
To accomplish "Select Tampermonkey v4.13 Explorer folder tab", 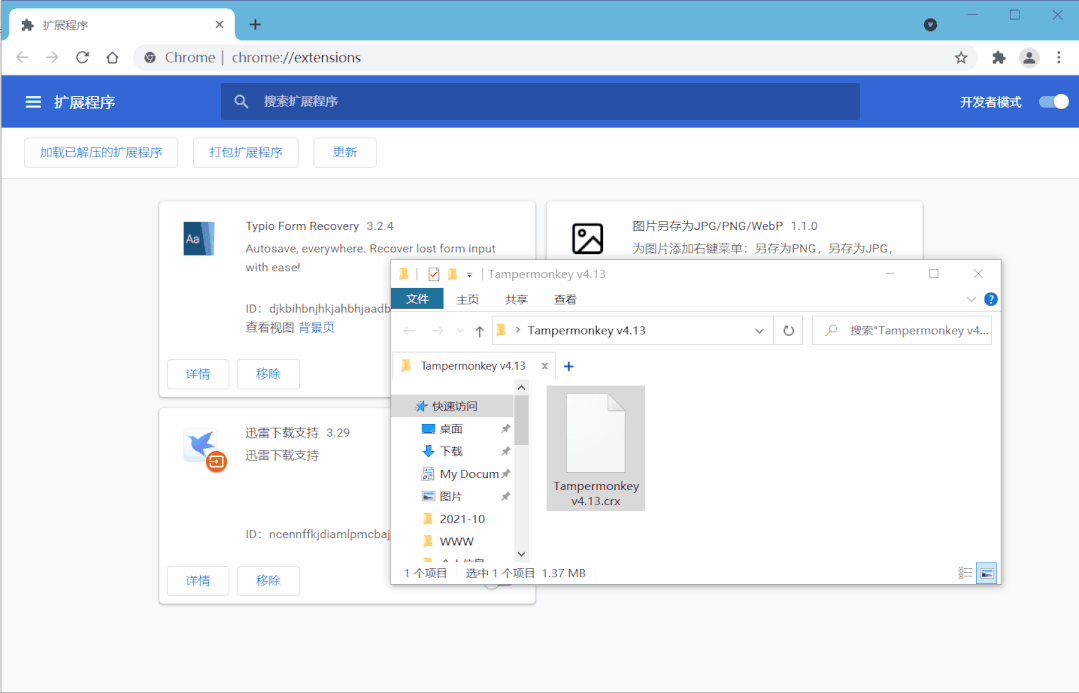I will point(473,366).
